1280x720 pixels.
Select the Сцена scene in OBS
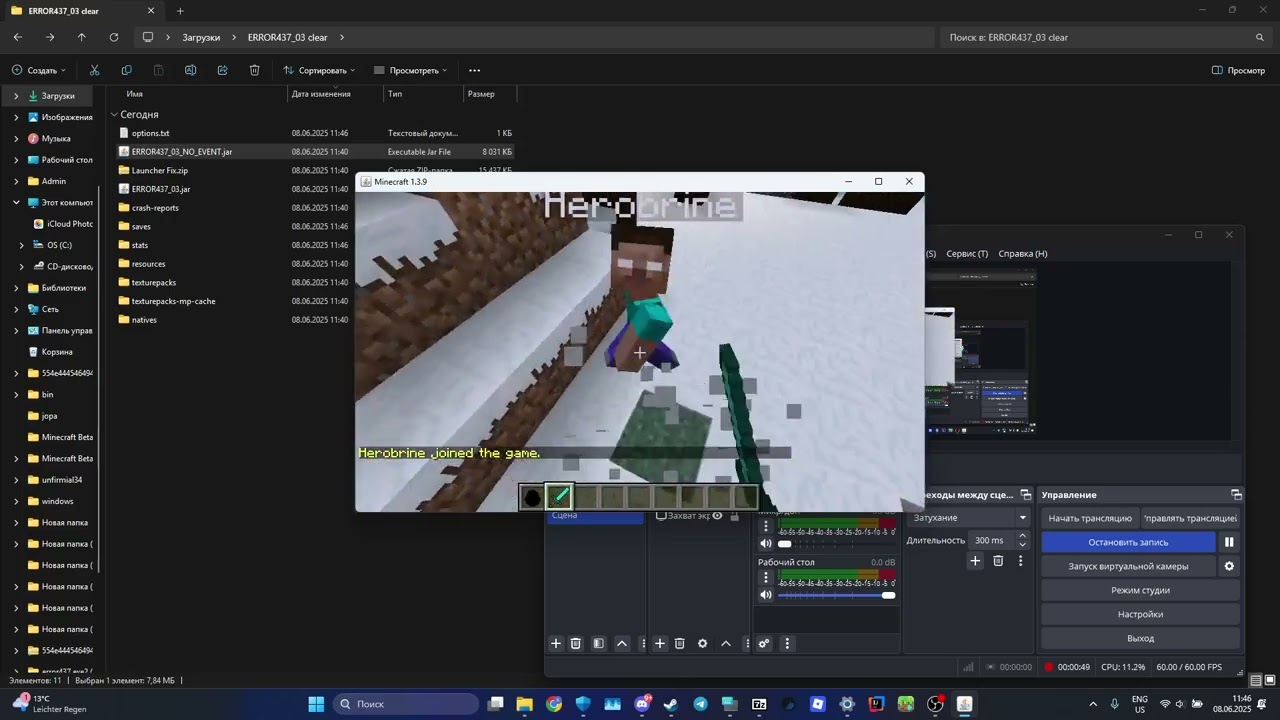(x=595, y=516)
